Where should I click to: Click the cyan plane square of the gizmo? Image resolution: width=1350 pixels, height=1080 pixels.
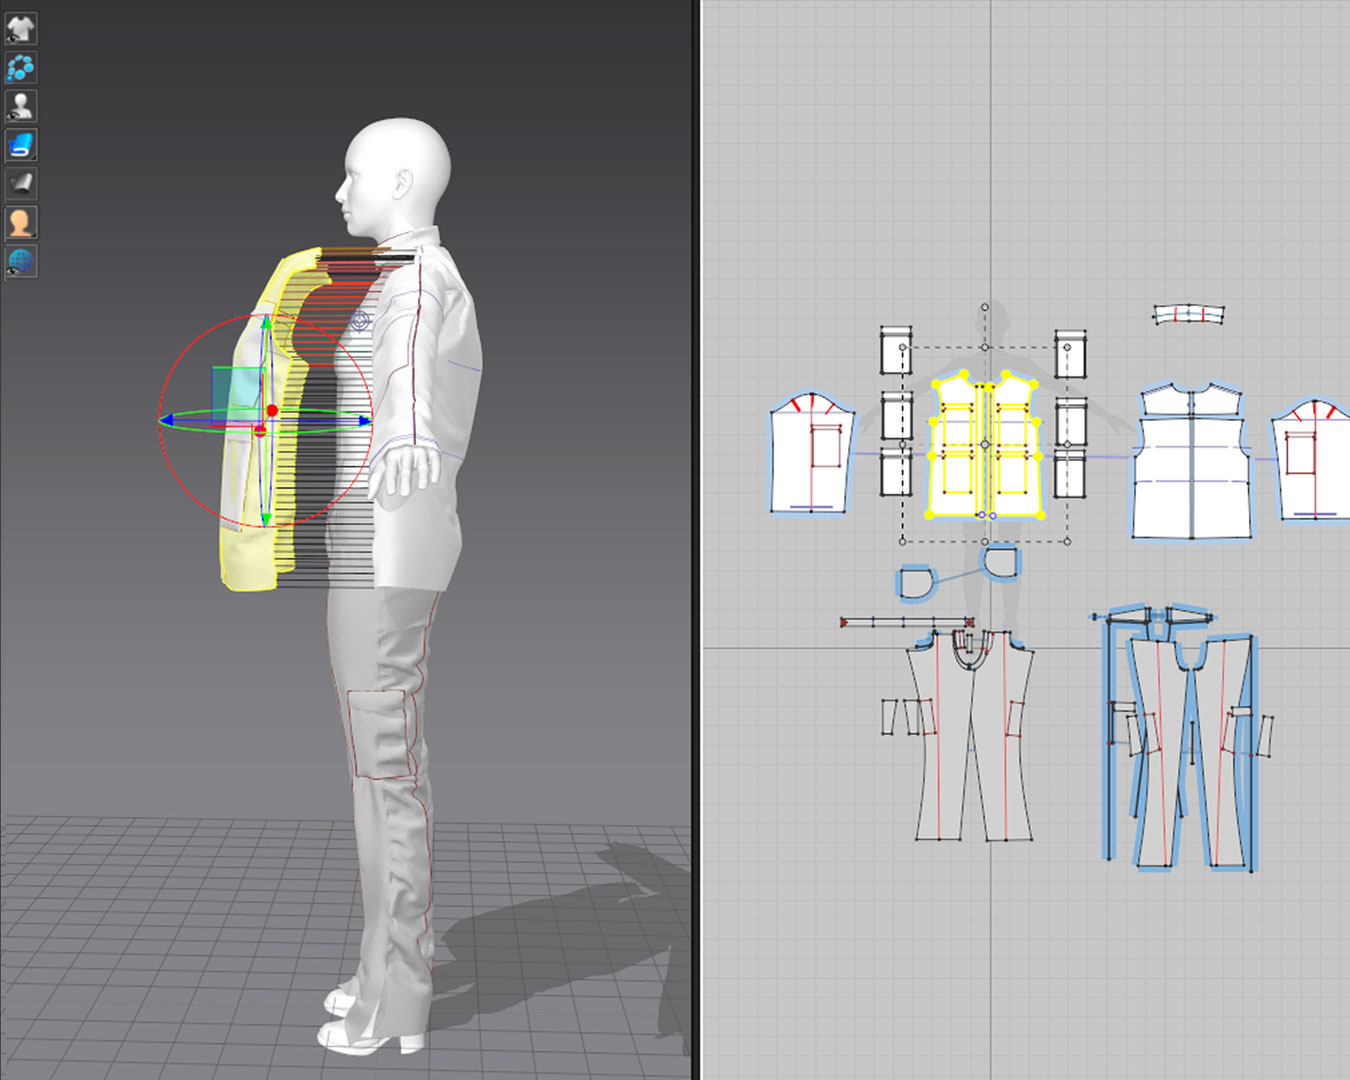236,392
